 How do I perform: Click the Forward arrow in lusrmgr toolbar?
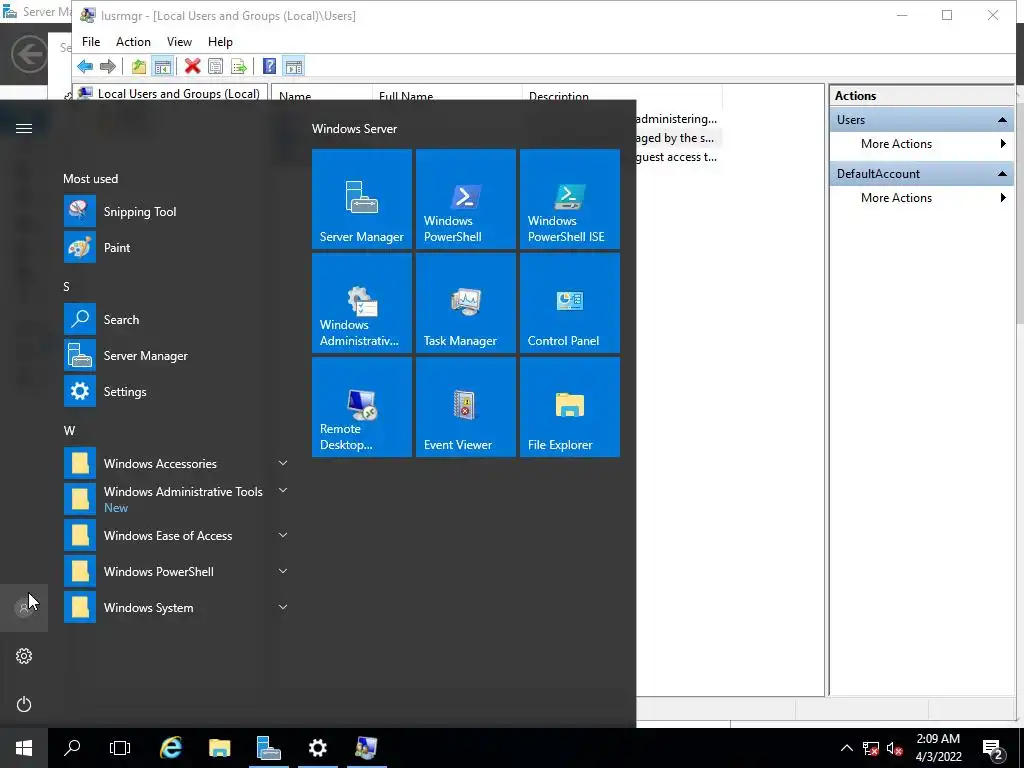108,66
